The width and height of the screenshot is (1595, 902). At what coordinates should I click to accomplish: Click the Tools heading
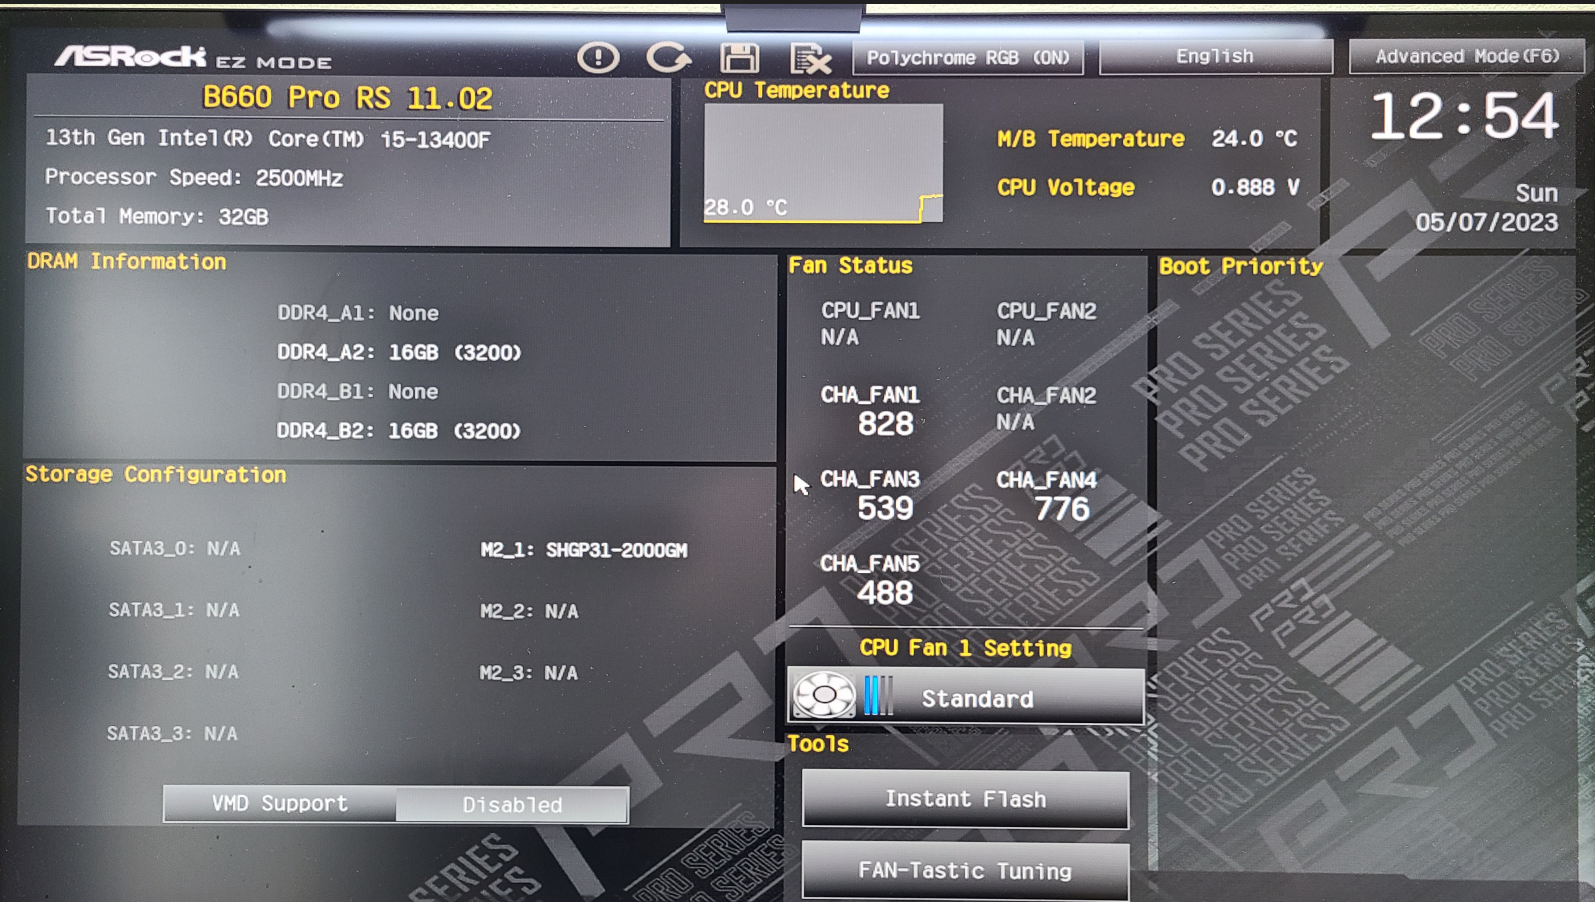pyautogui.click(x=818, y=744)
